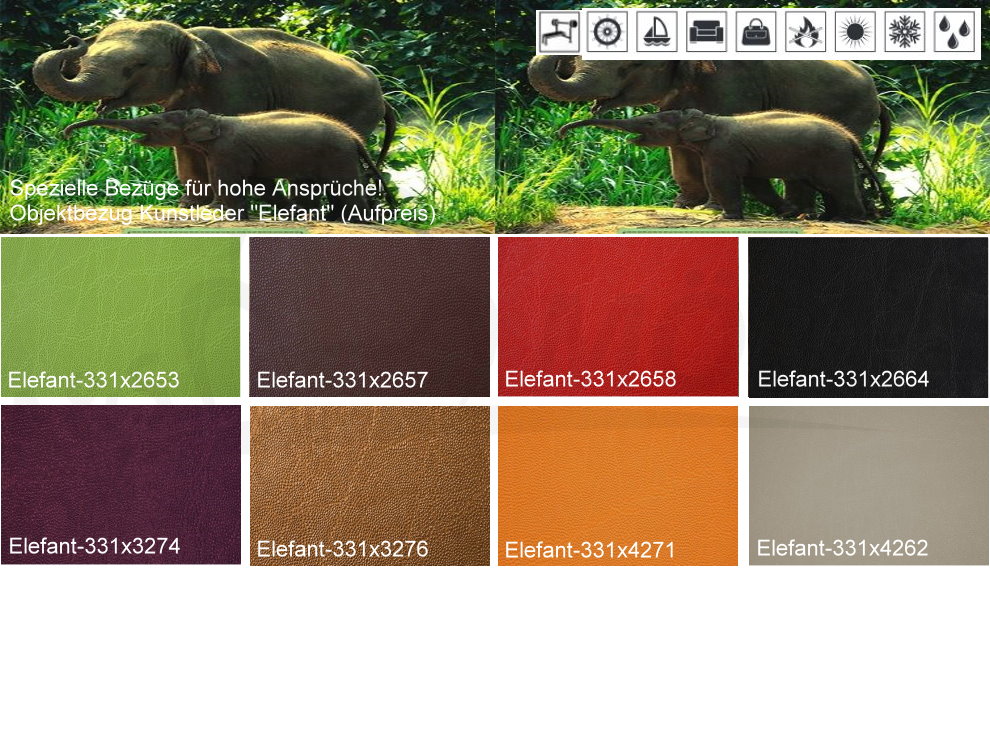Image resolution: width=990 pixels, height=740 pixels.
Task: Select the beige Elefant-331x4262 swatch
Action: 868,485
